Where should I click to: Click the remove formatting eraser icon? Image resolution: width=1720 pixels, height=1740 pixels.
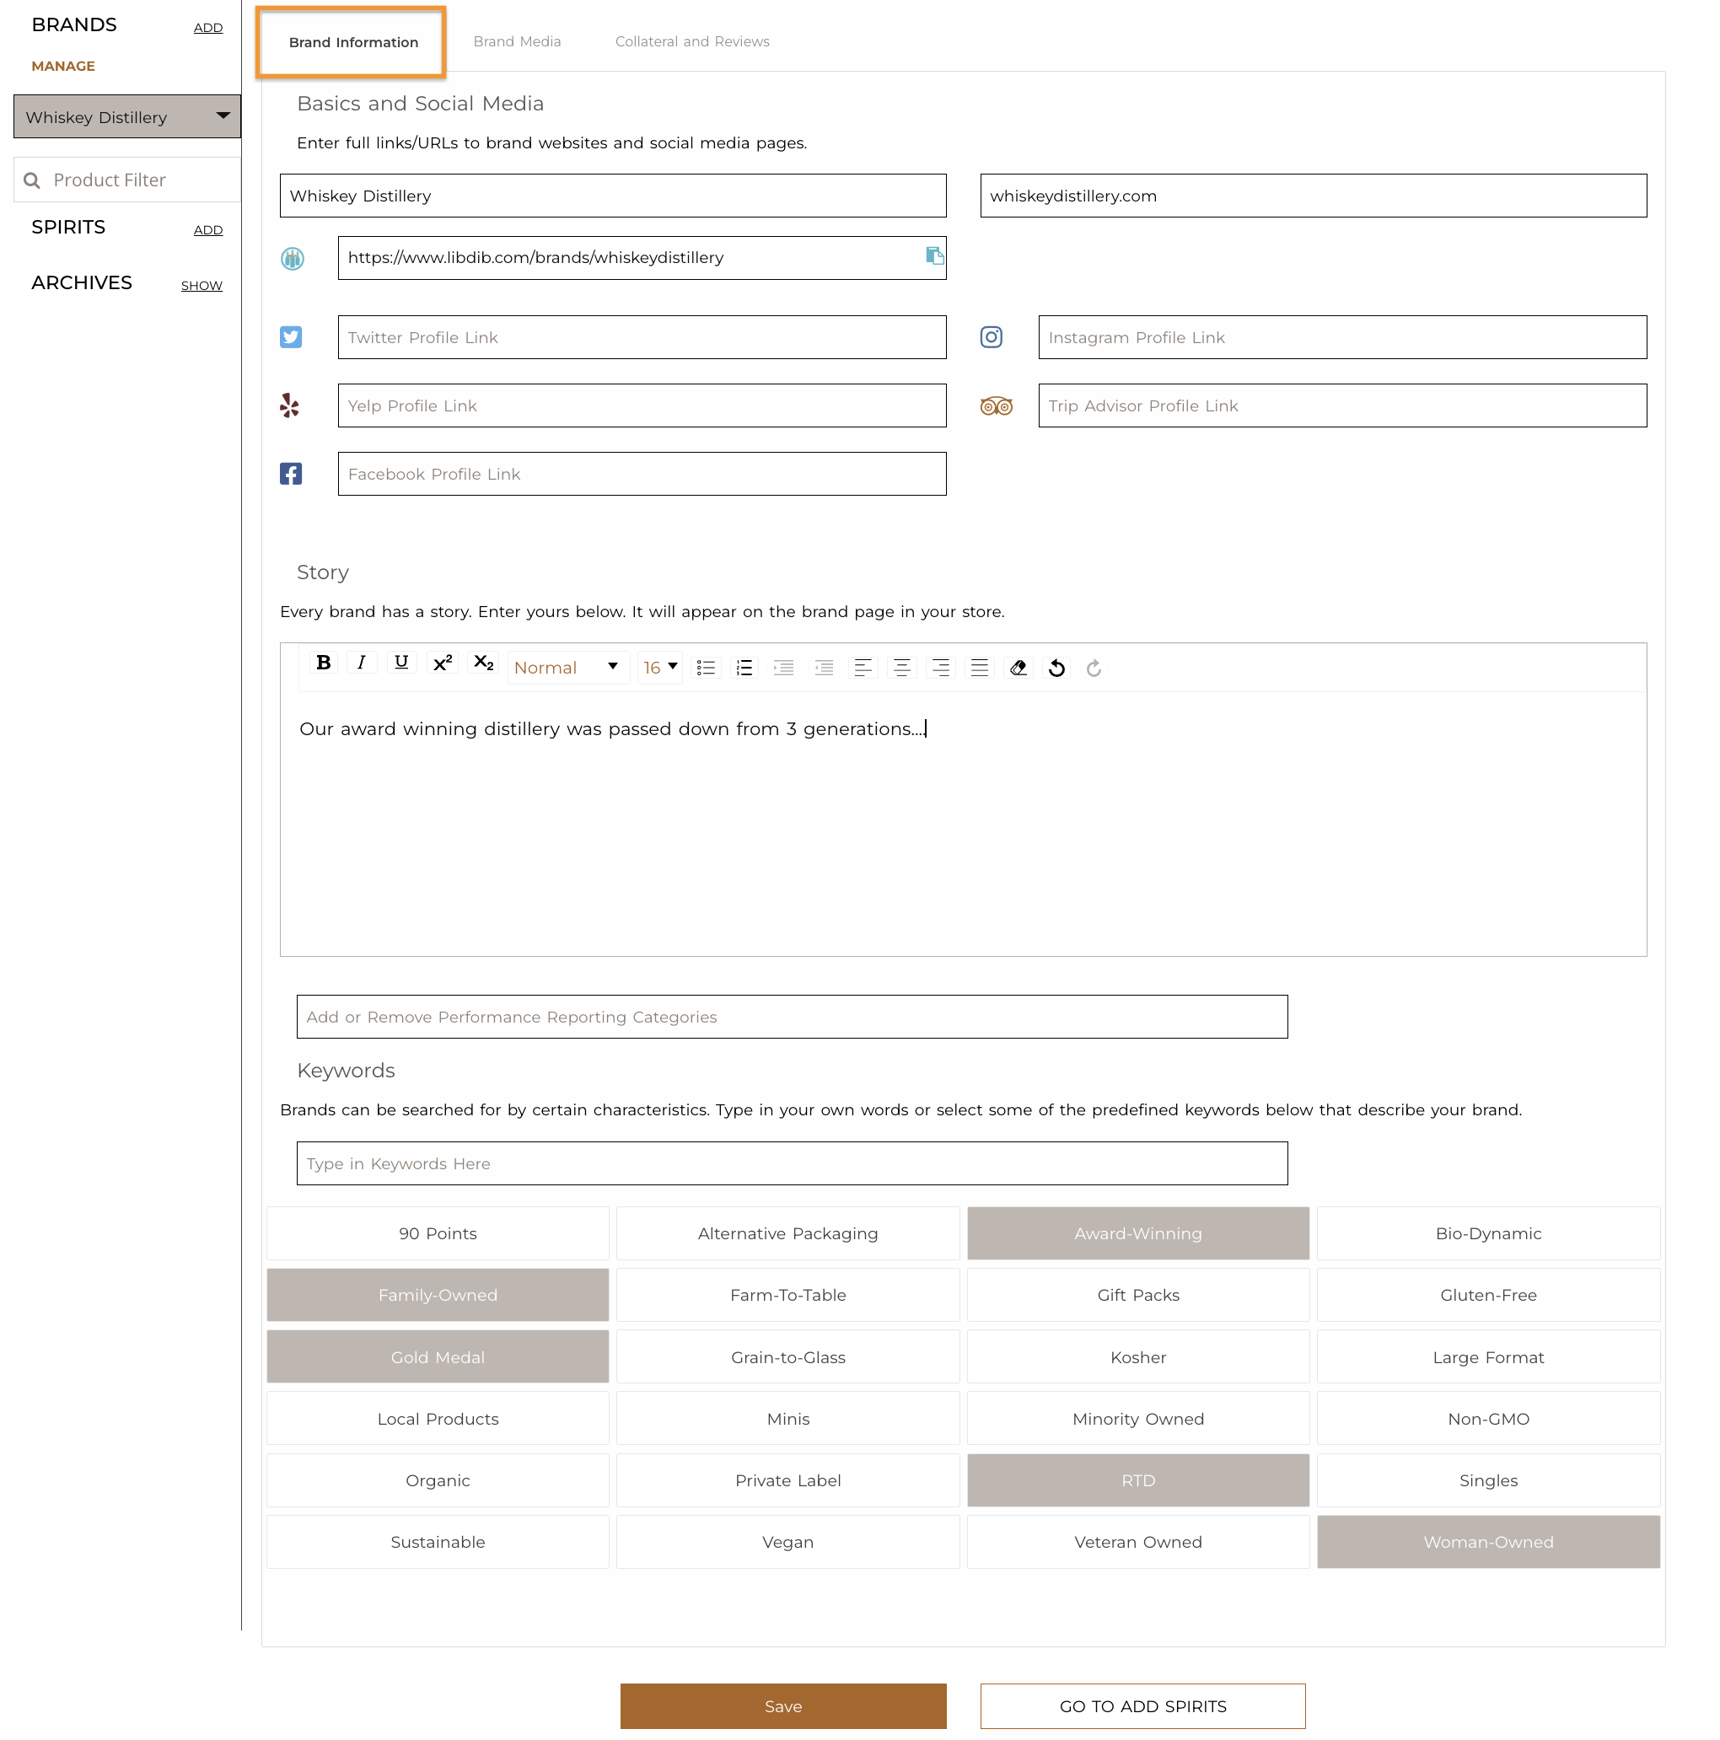click(x=1018, y=667)
